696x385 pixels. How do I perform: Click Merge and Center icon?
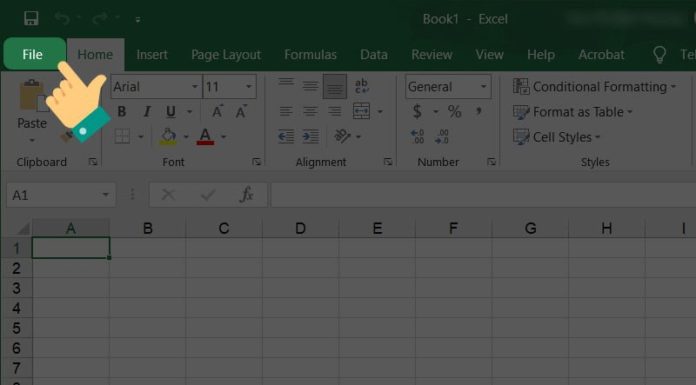coord(361,111)
